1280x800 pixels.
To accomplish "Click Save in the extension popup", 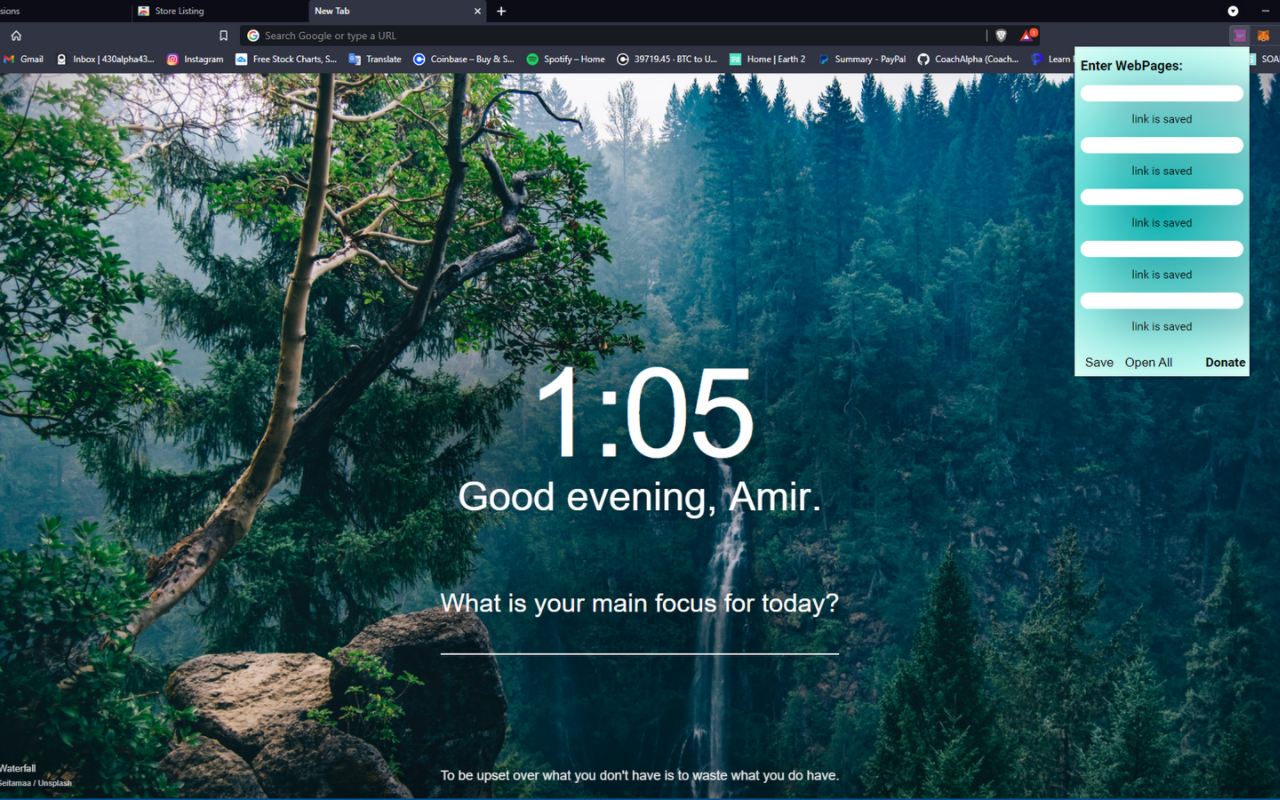I will [1099, 362].
